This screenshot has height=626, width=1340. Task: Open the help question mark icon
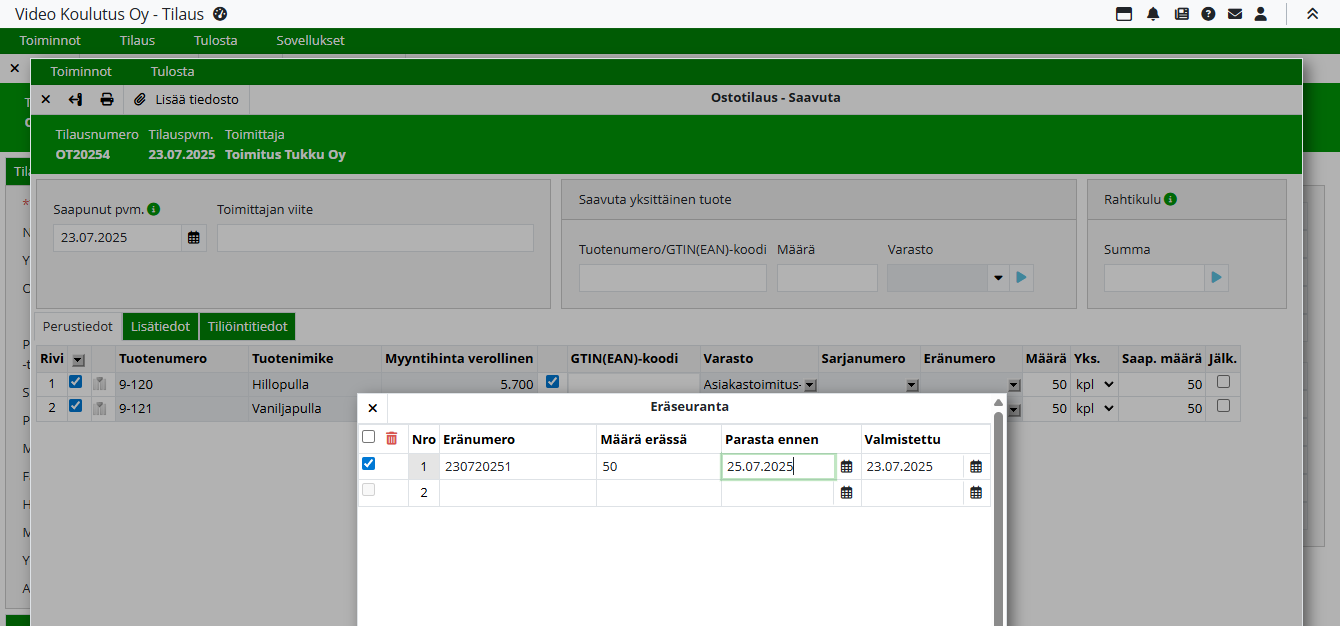click(x=1208, y=14)
